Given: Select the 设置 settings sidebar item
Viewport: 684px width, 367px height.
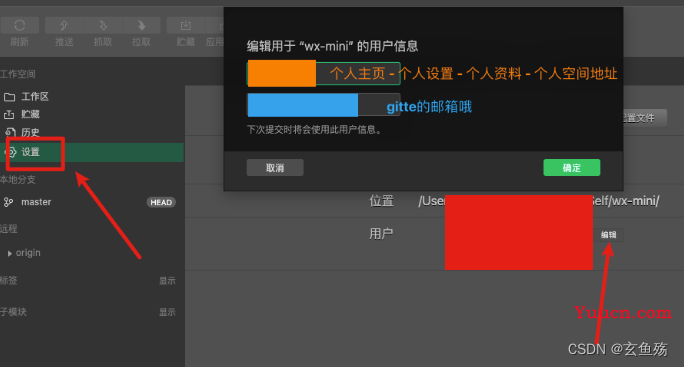Looking at the screenshot, I should pos(92,152).
